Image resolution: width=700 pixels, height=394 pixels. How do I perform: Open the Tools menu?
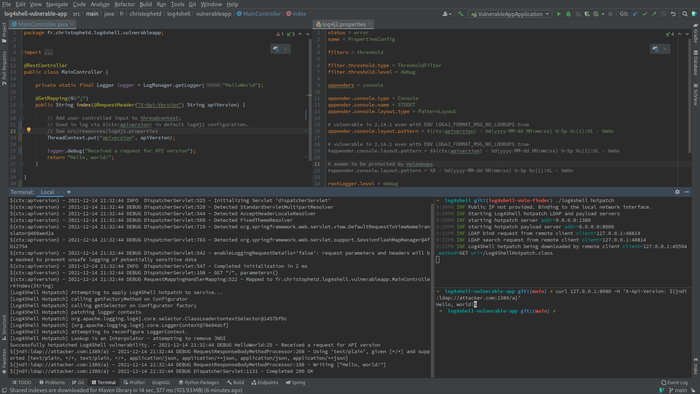177,4
